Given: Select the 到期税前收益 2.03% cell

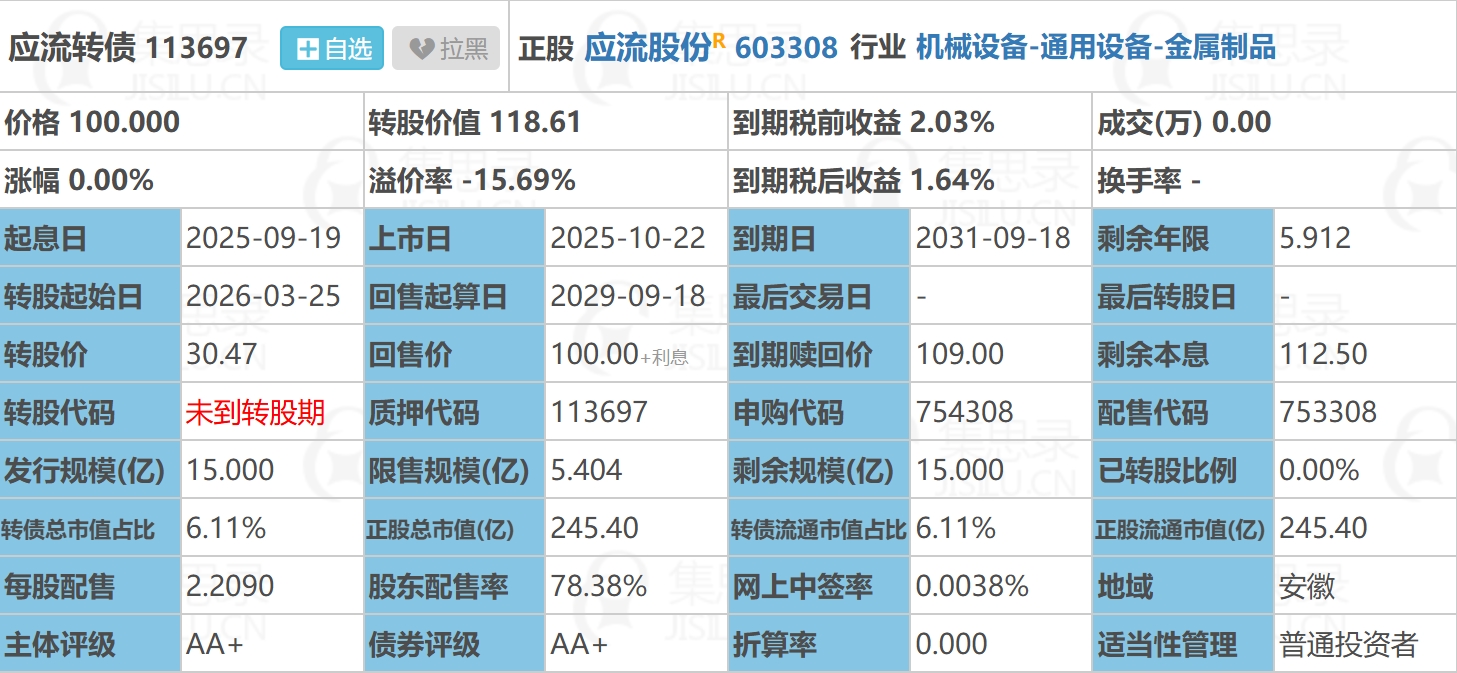Looking at the screenshot, I should click(x=910, y=123).
